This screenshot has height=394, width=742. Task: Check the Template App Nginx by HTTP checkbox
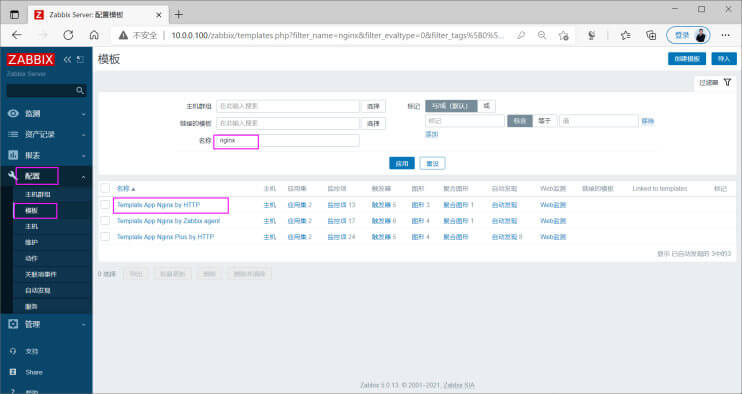coord(105,205)
